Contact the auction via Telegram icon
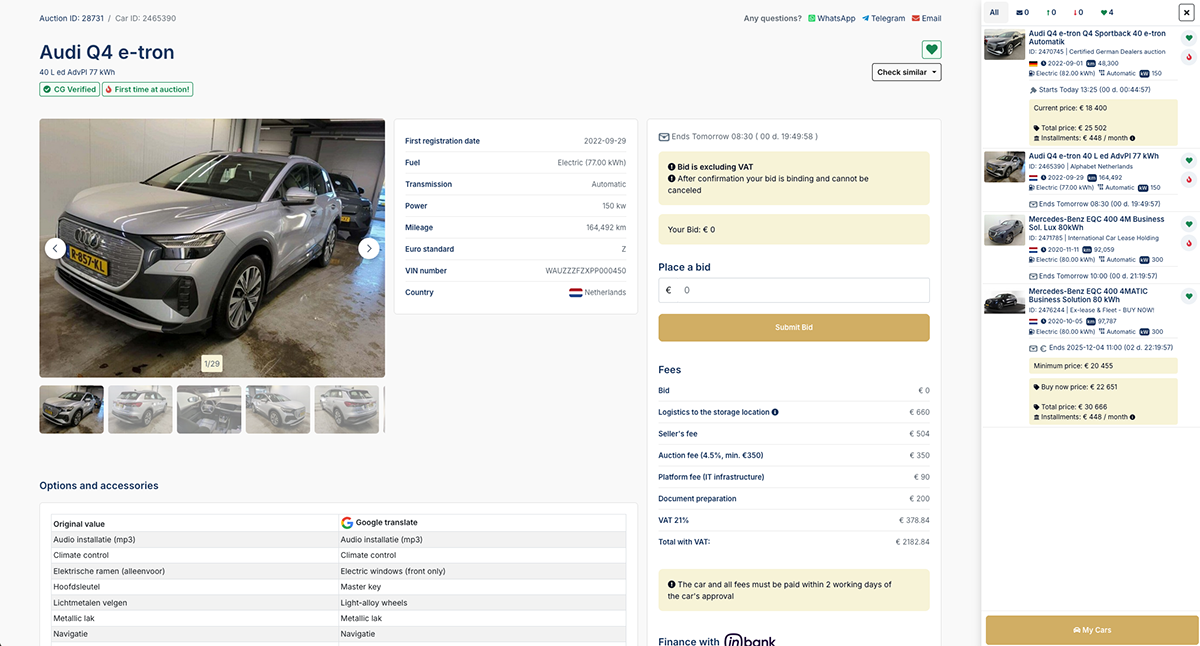This screenshot has width=1200, height=646. [883, 18]
